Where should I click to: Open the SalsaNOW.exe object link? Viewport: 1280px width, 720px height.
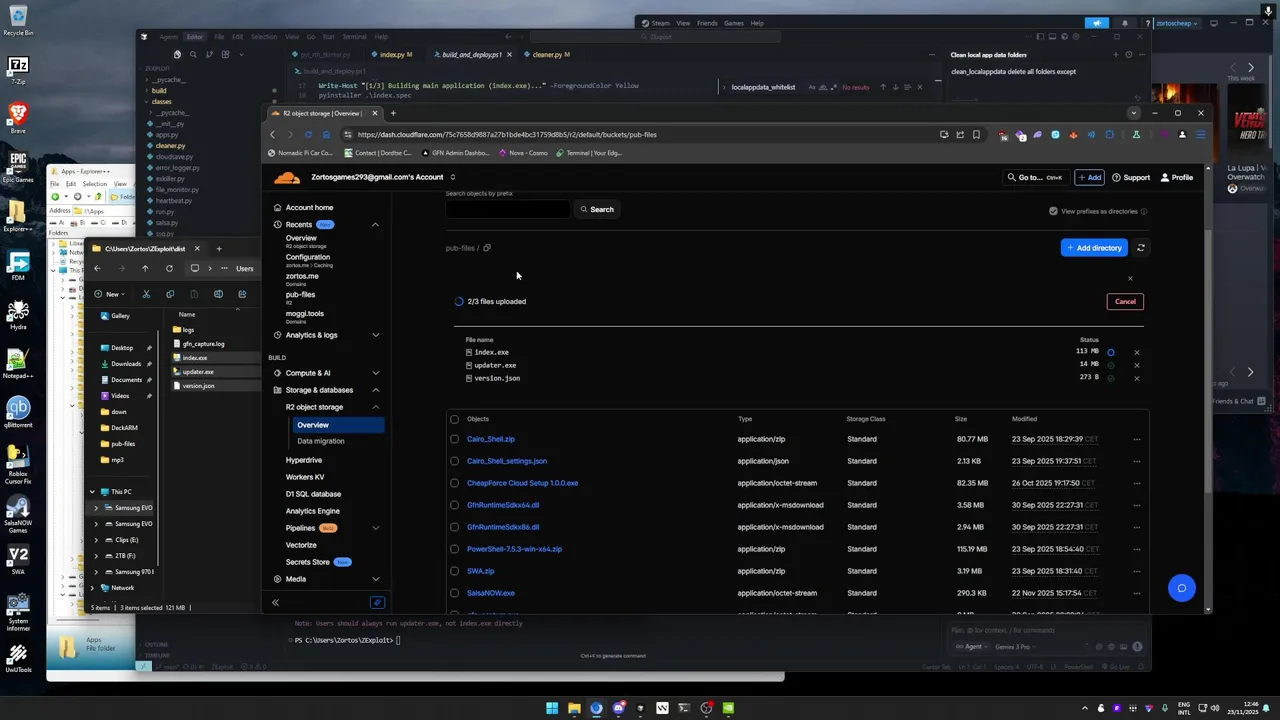pyautogui.click(x=491, y=593)
